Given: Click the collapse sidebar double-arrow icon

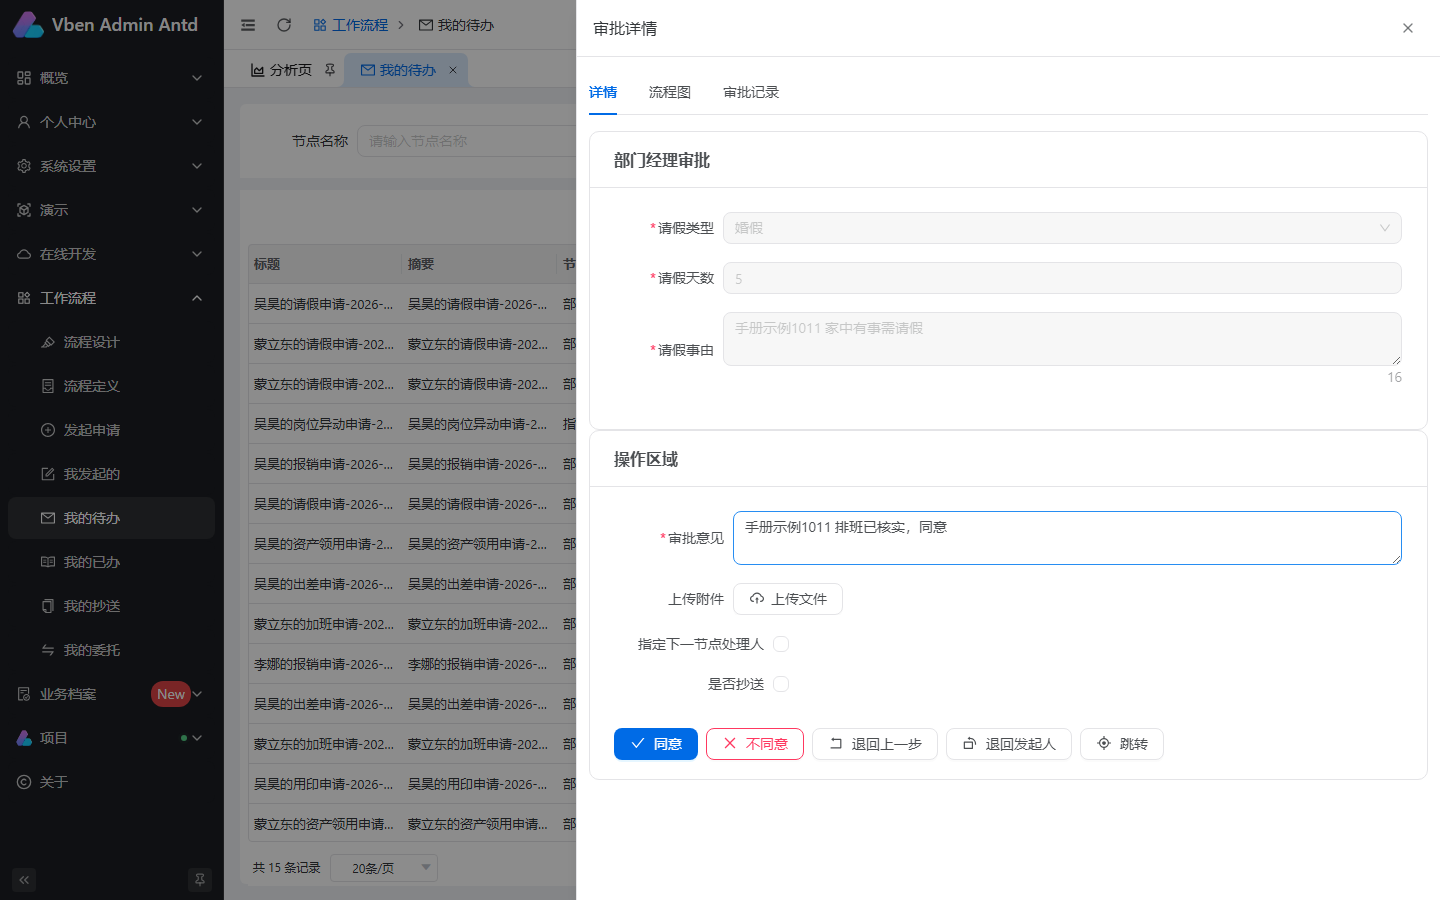Looking at the screenshot, I should point(24,880).
